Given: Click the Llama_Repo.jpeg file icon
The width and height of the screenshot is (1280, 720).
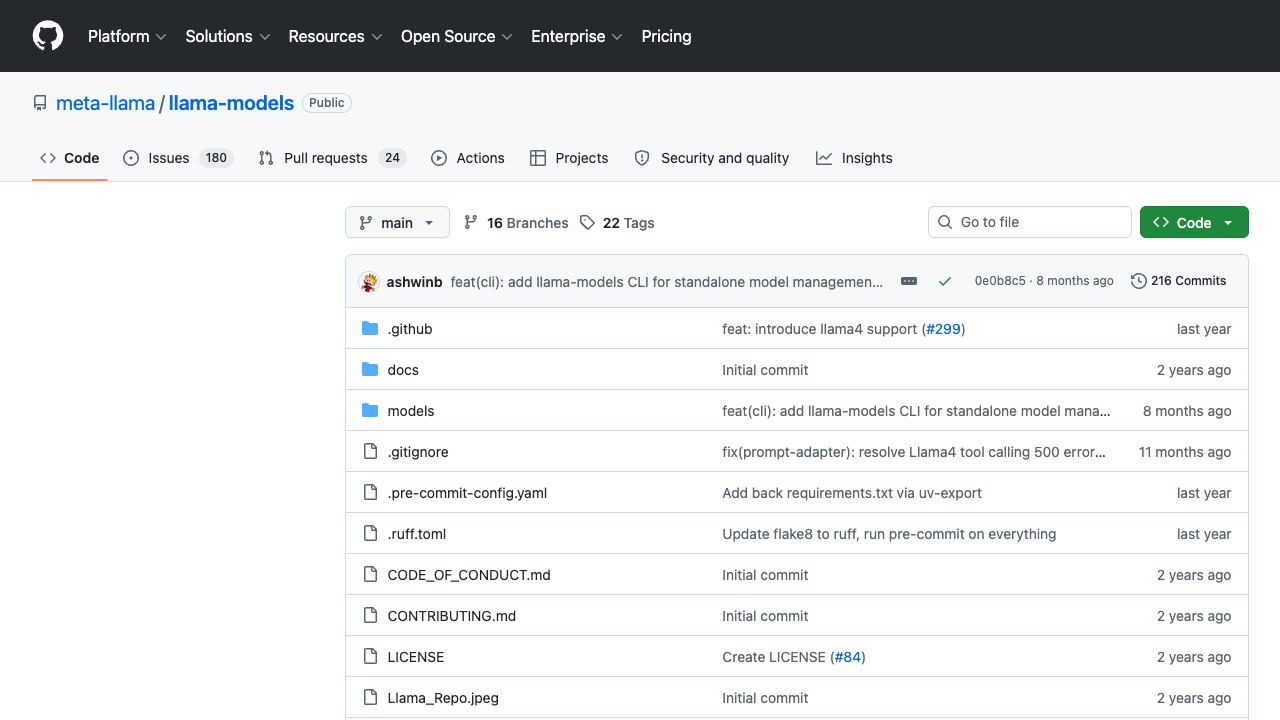Looking at the screenshot, I should pyautogui.click(x=370, y=698).
